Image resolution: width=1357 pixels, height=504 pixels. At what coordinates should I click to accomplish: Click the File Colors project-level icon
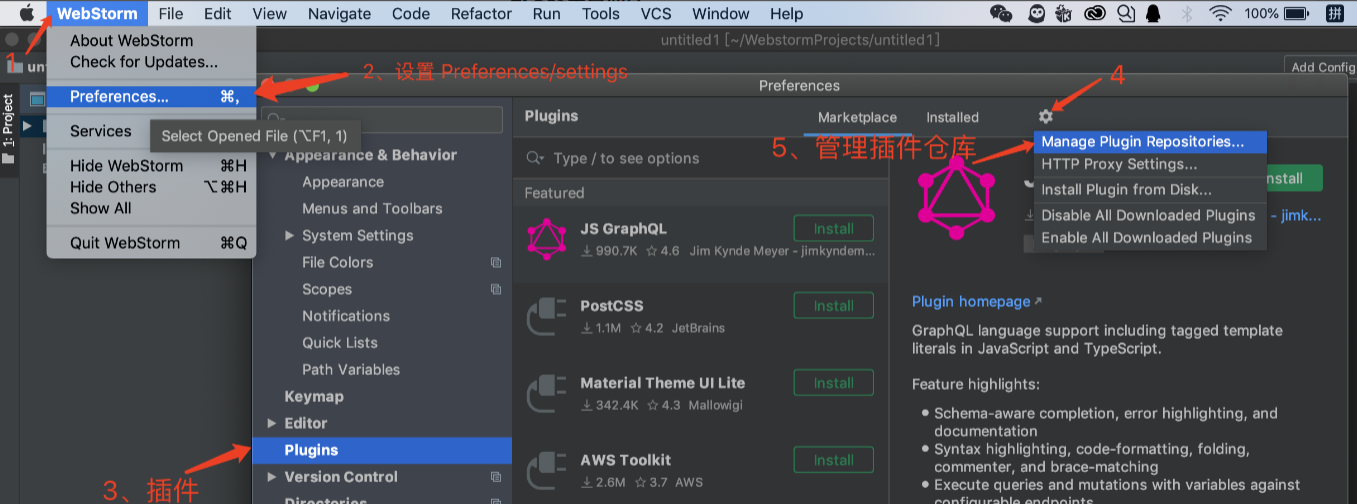tap(496, 262)
